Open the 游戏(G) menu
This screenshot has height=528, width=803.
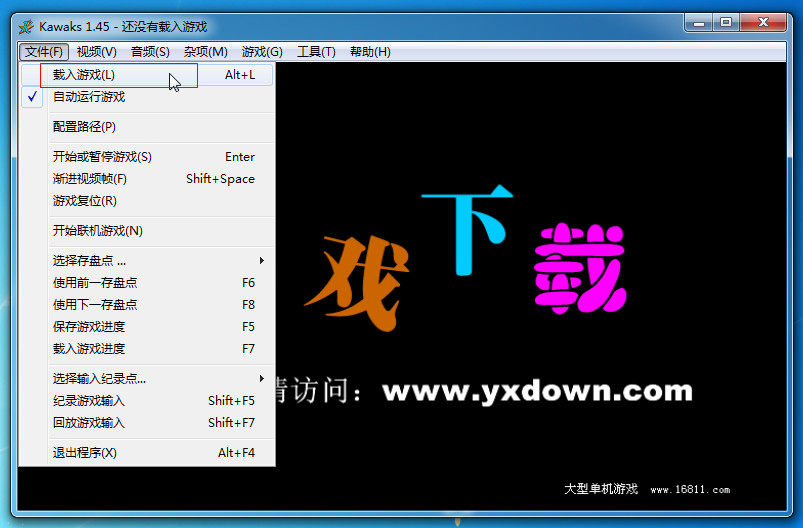click(262, 52)
